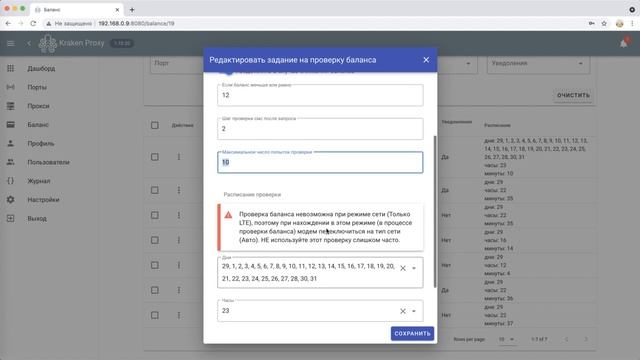
Task: Click the Порт filter field
Action: 177,64
